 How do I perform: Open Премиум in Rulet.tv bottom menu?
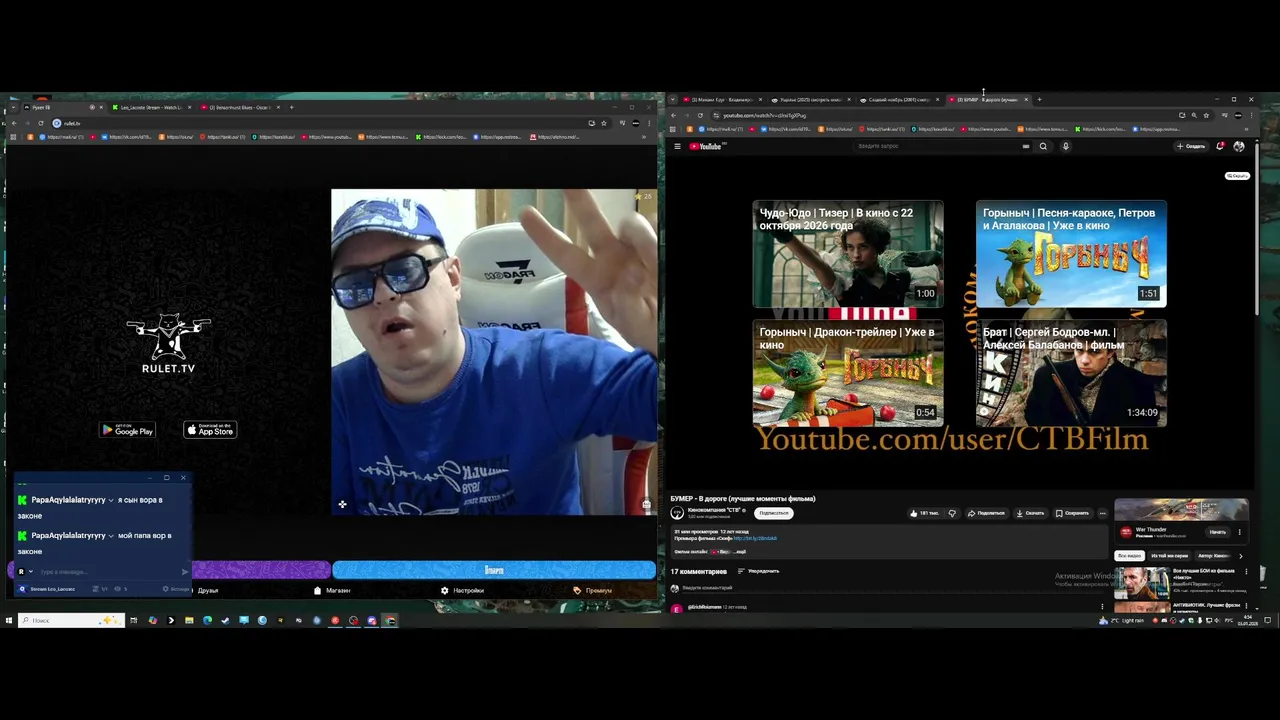point(593,590)
